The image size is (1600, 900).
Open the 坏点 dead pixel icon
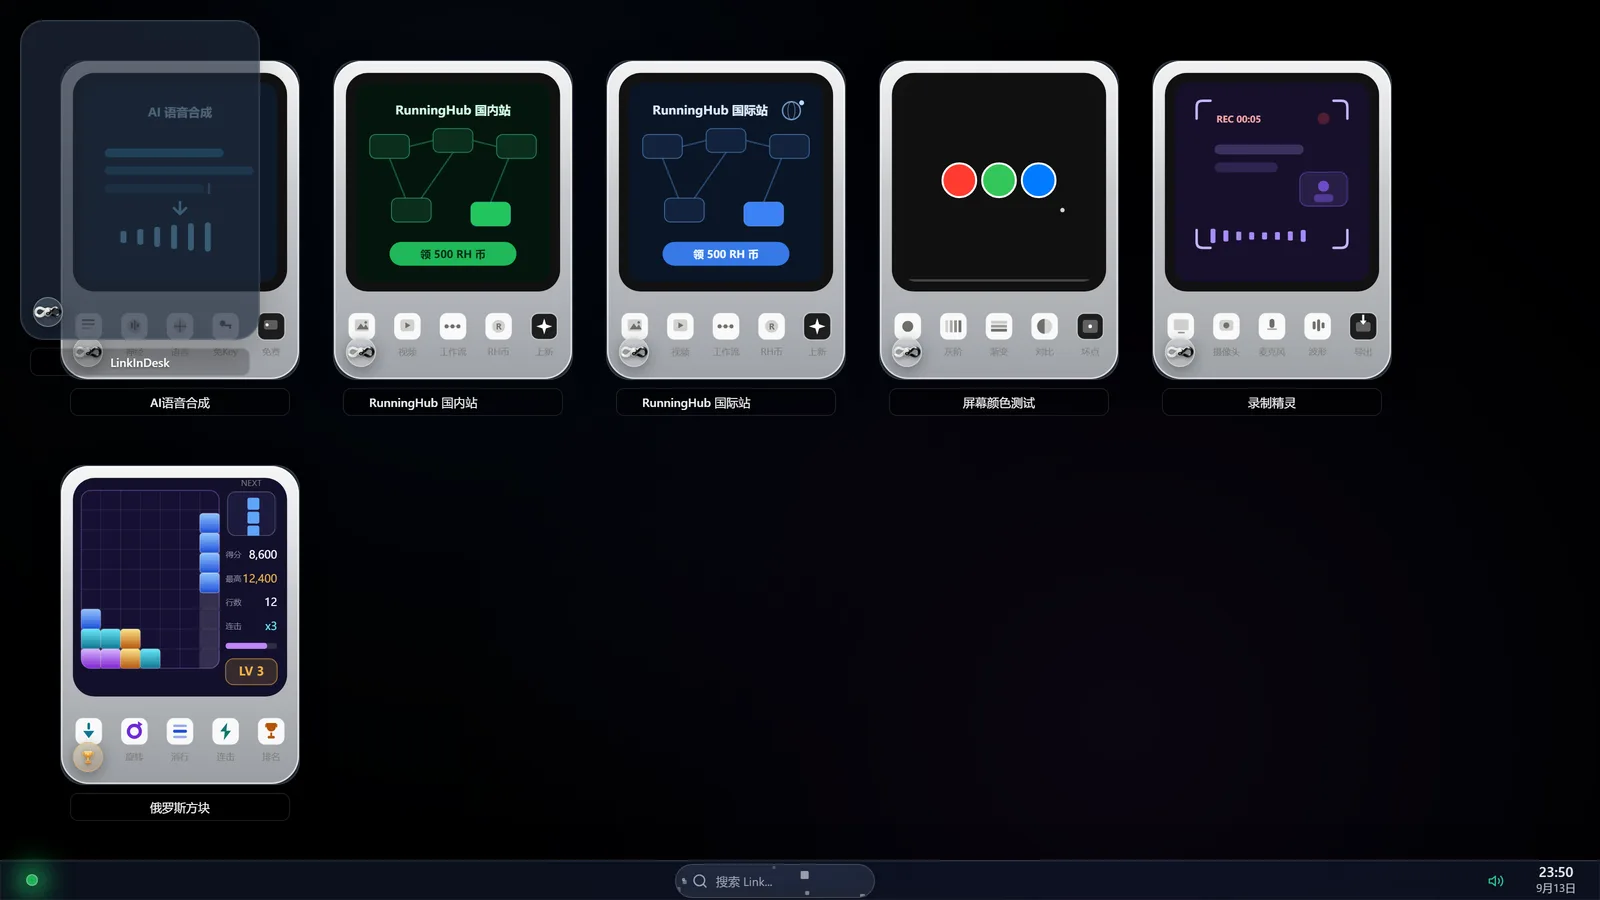1090,326
